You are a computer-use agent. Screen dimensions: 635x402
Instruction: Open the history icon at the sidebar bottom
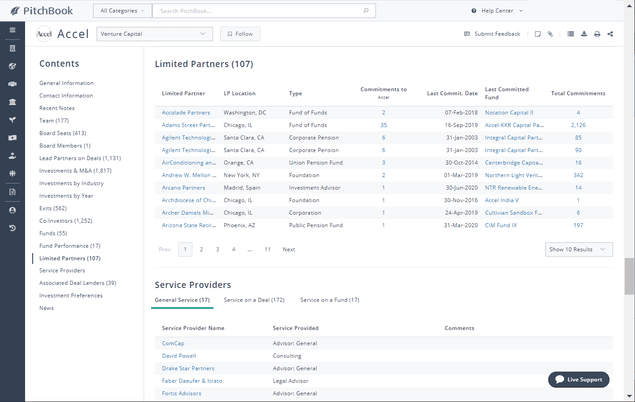coord(12,228)
